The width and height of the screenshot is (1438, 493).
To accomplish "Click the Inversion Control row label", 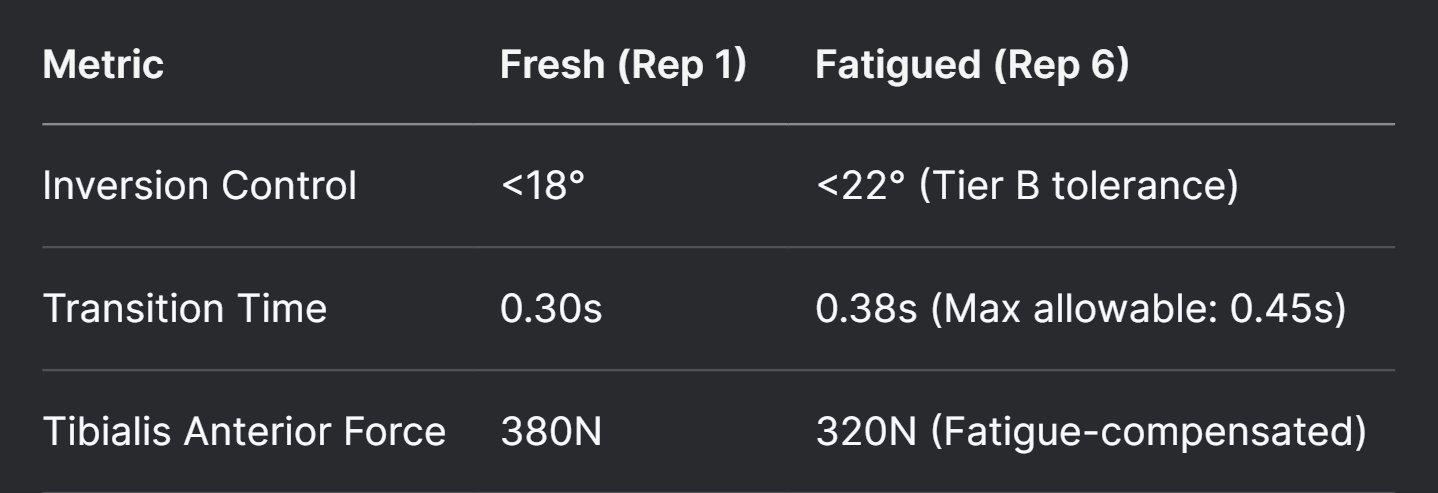I will point(199,187).
